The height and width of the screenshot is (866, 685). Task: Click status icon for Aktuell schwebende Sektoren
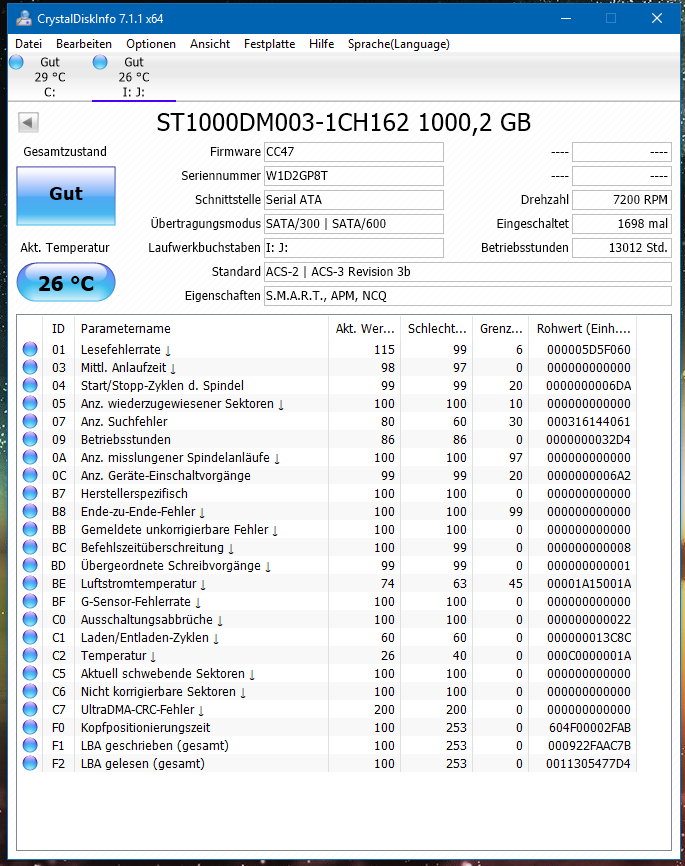tap(30, 673)
